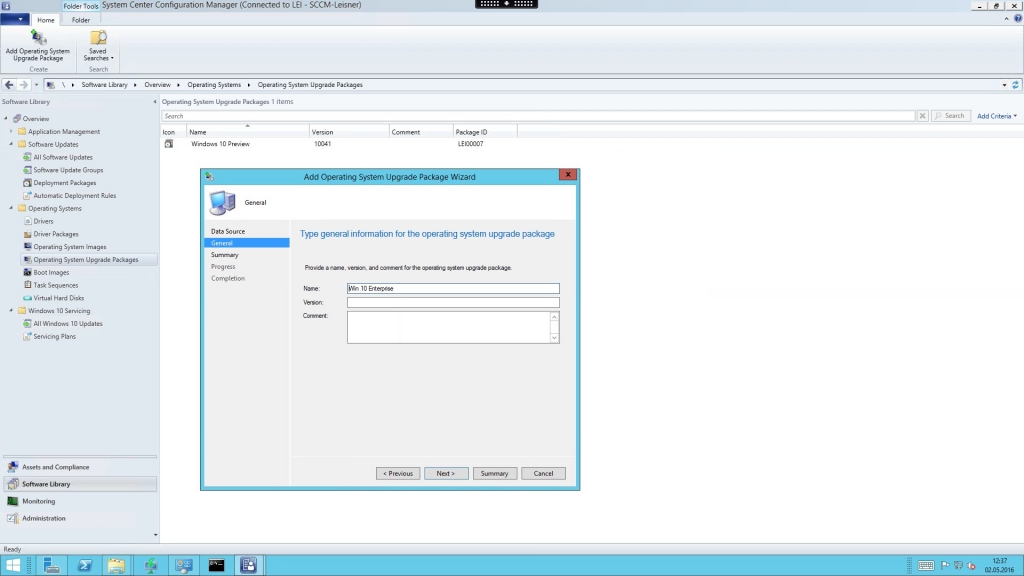
Task: Clear search with X button
Action: pyautogui.click(x=922, y=116)
